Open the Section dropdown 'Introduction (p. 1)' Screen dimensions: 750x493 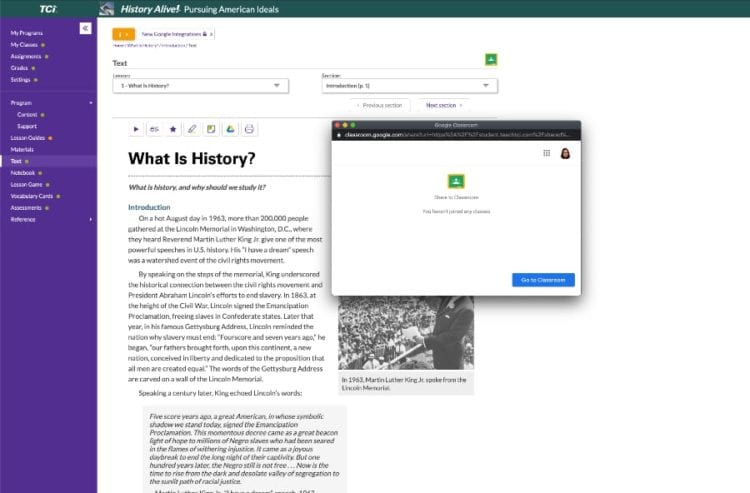point(408,86)
